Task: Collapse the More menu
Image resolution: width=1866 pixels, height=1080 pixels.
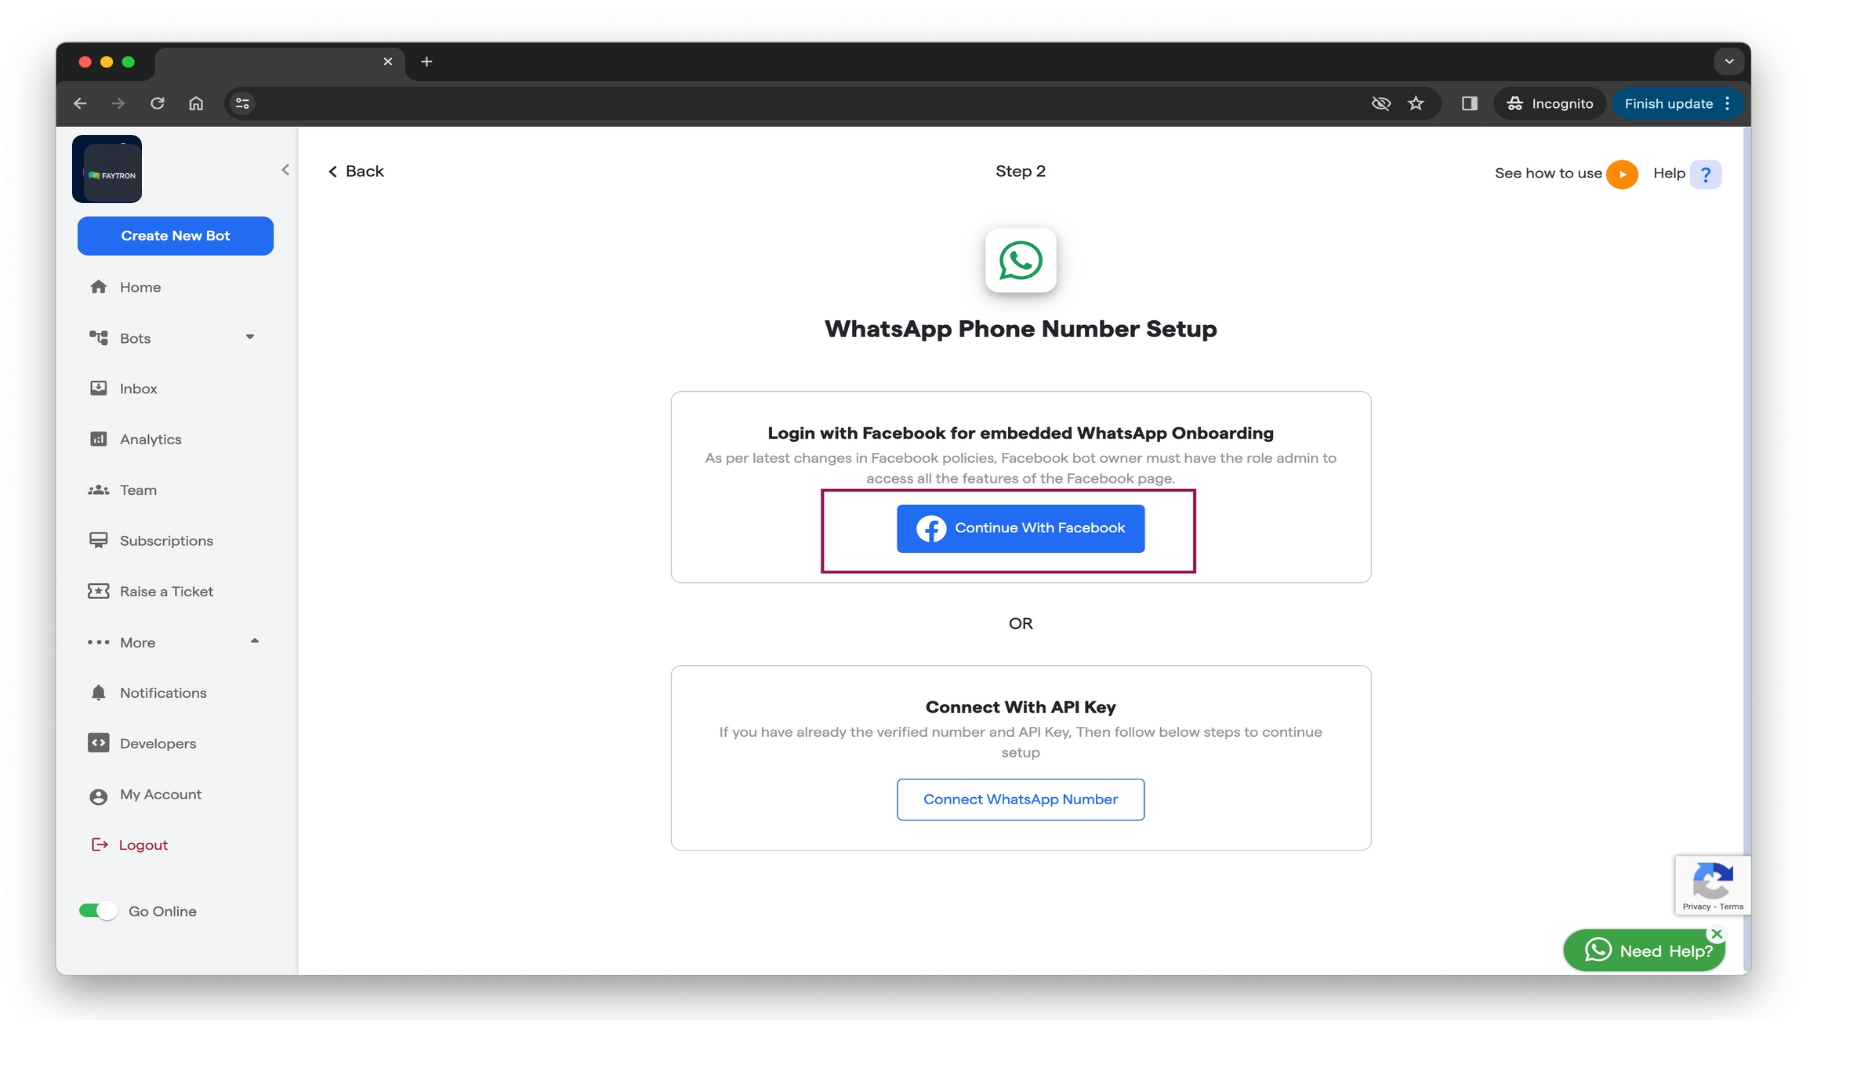Action: coord(255,641)
